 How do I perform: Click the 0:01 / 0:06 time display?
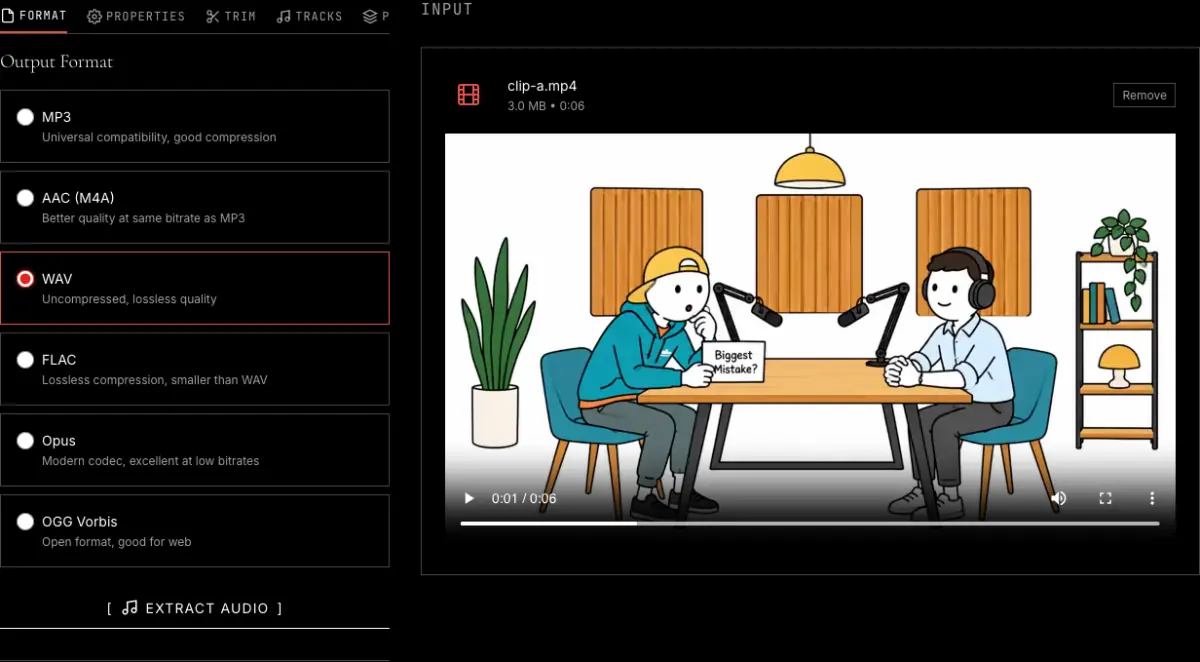524,498
